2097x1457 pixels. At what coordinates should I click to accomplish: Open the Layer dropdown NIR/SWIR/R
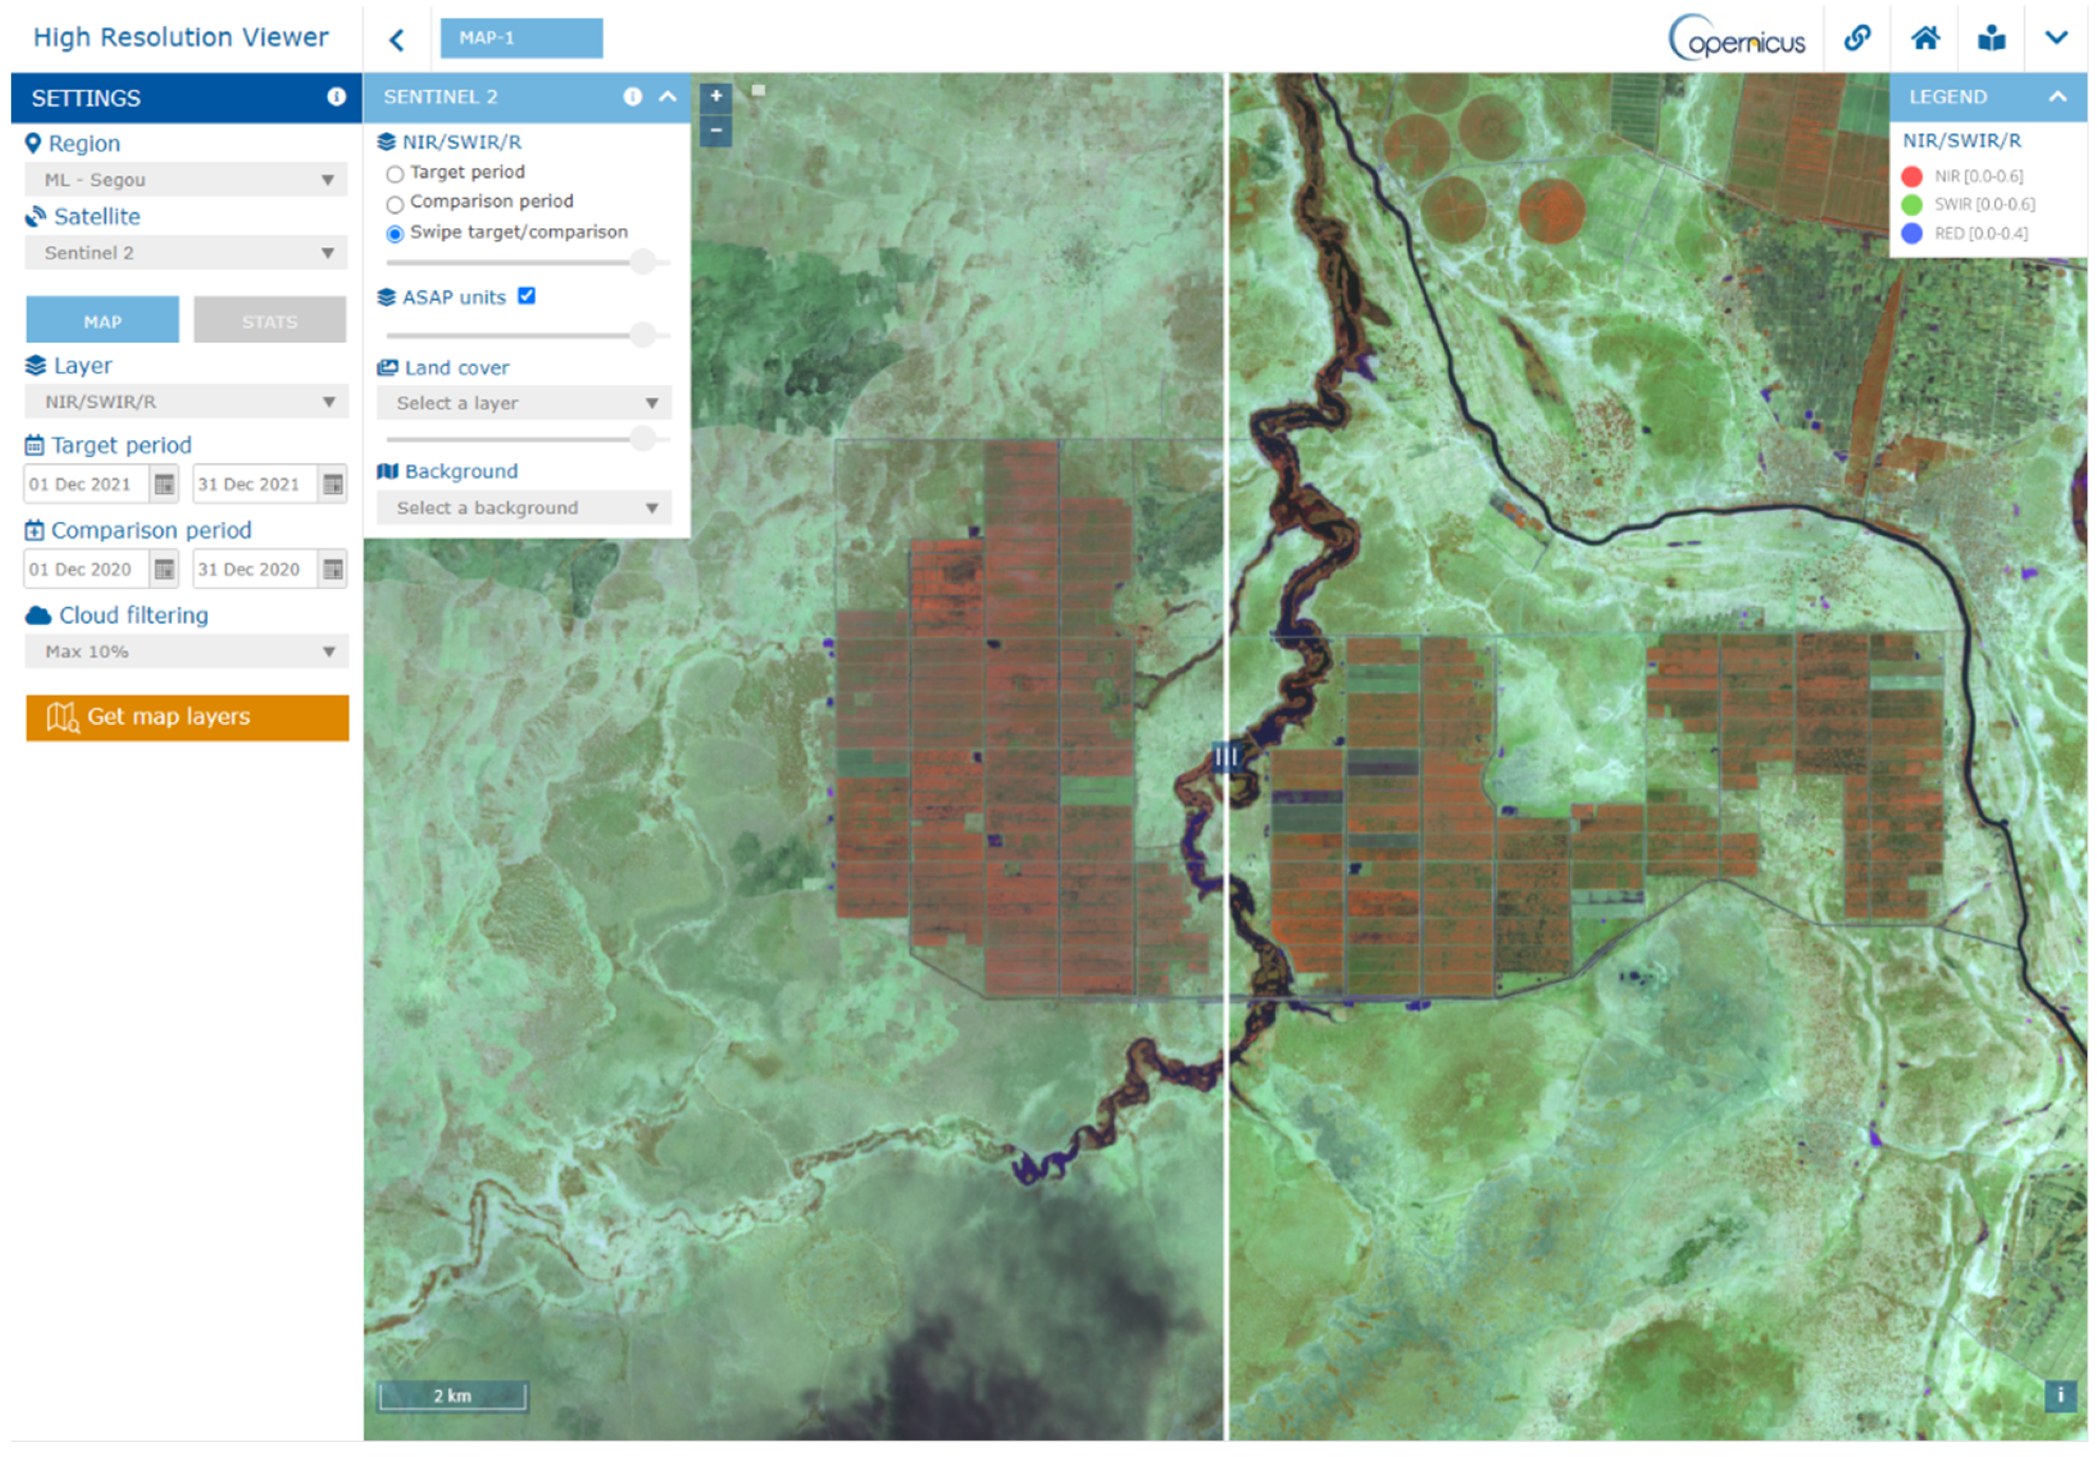point(186,402)
